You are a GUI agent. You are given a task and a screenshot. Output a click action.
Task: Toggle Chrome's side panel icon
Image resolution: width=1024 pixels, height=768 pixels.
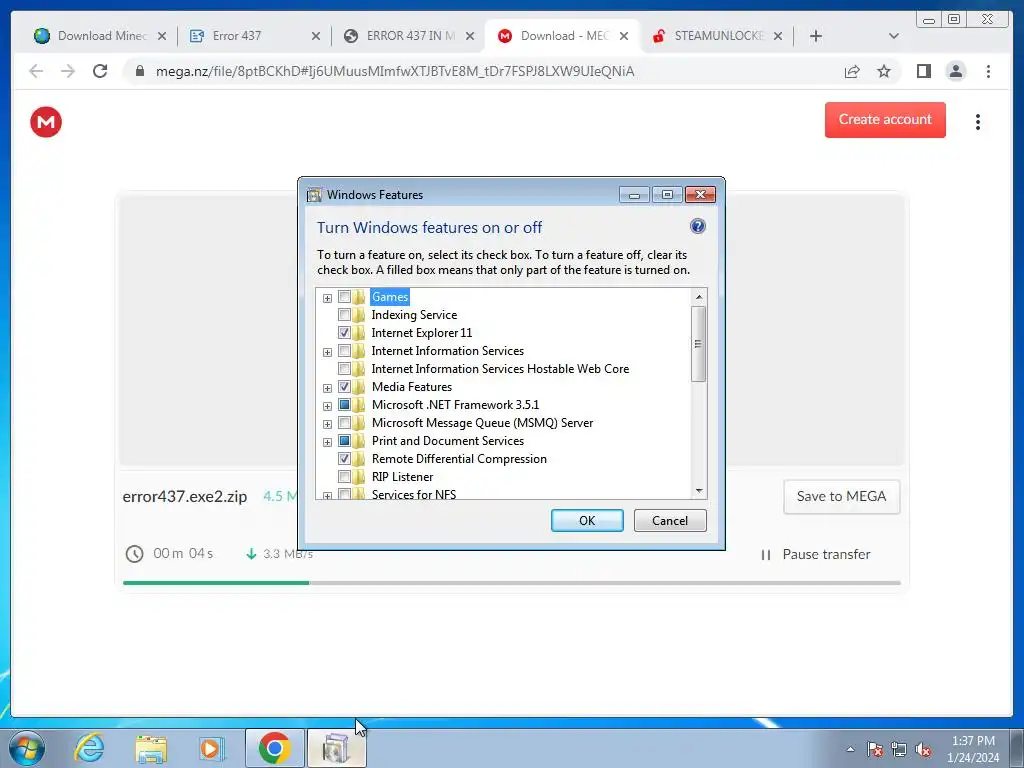(923, 71)
